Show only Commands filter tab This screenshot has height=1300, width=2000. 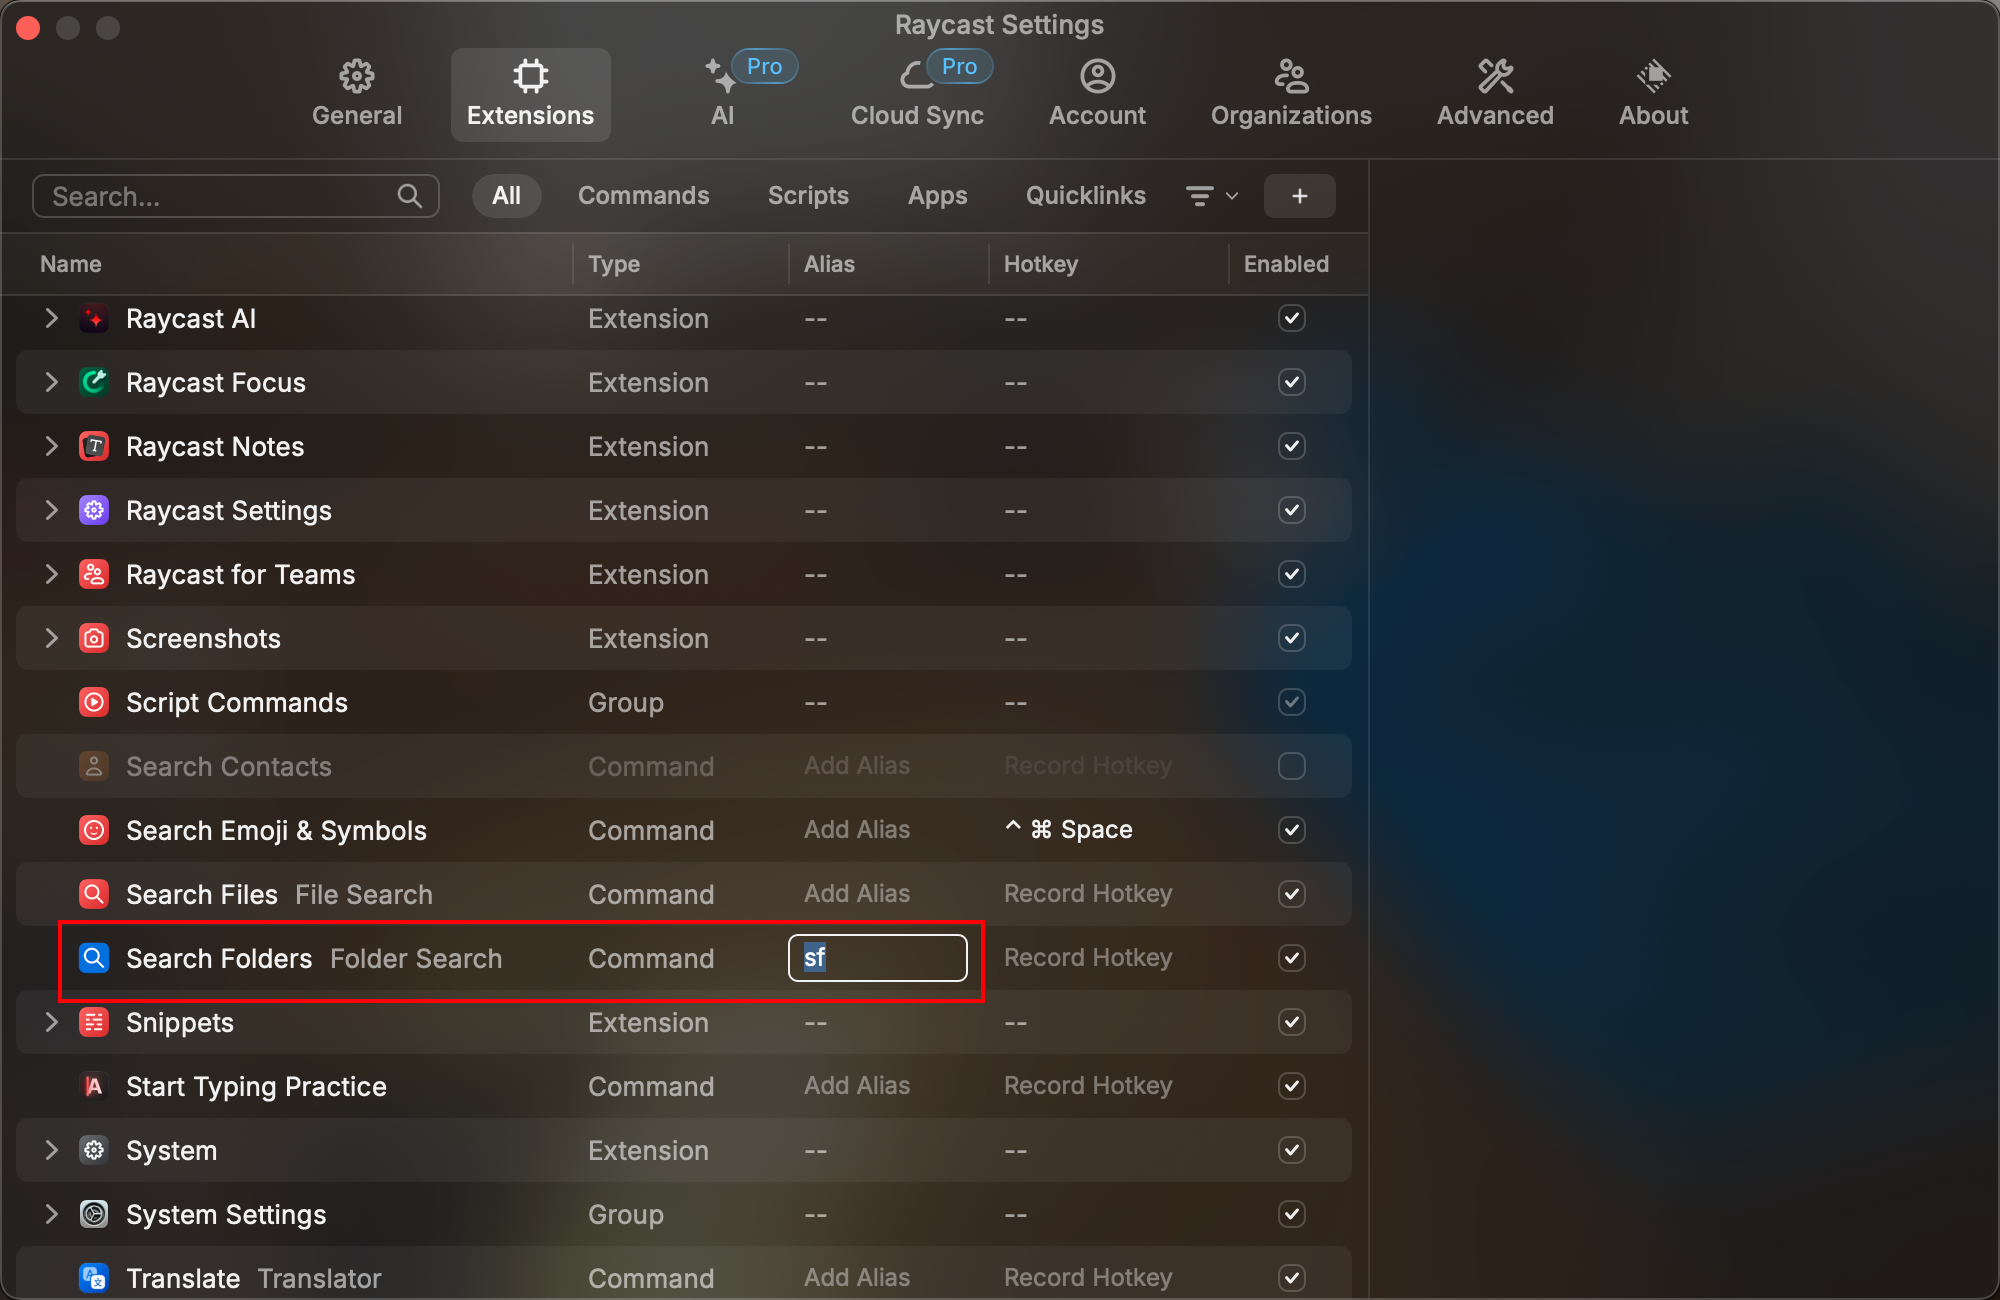[643, 196]
